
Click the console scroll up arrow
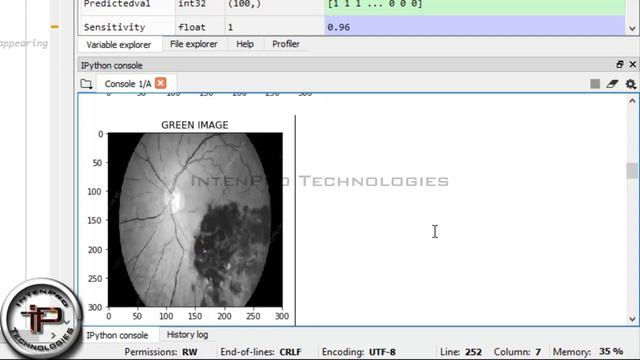pyautogui.click(x=632, y=101)
